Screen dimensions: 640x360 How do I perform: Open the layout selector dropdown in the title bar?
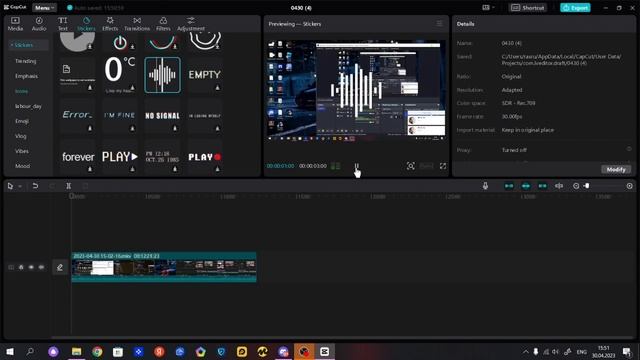pos(488,8)
